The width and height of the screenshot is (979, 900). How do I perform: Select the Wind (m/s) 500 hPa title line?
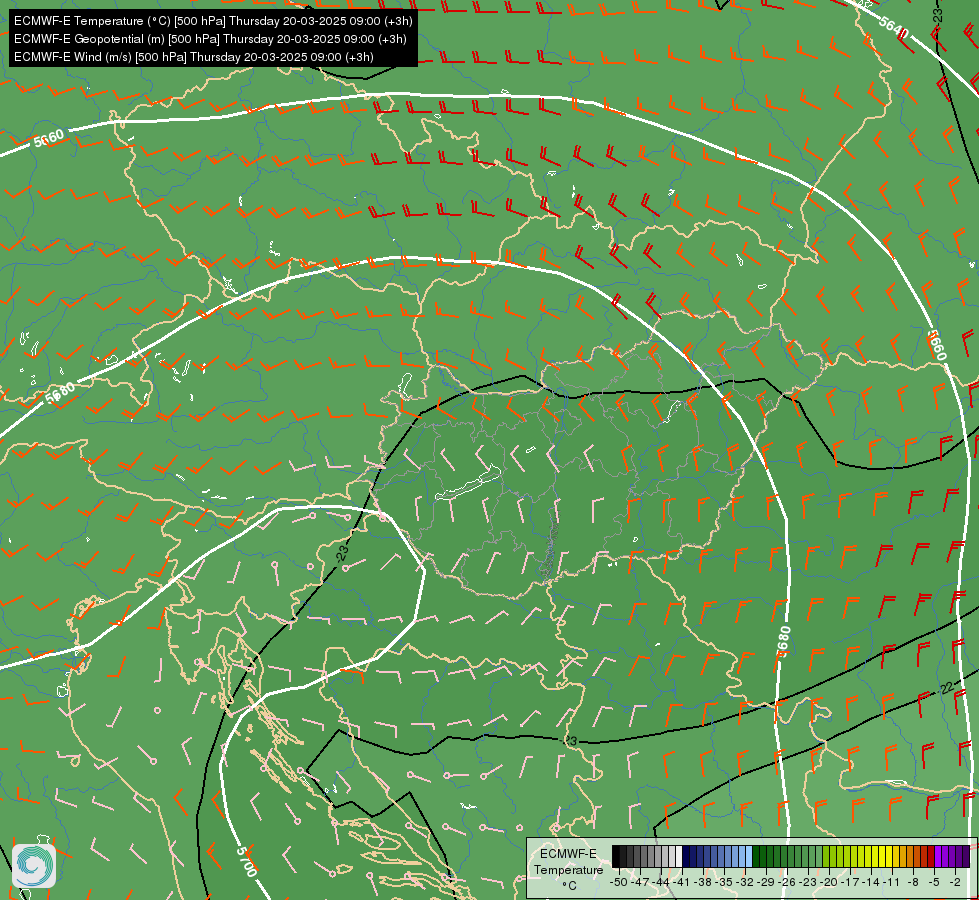(x=194, y=57)
